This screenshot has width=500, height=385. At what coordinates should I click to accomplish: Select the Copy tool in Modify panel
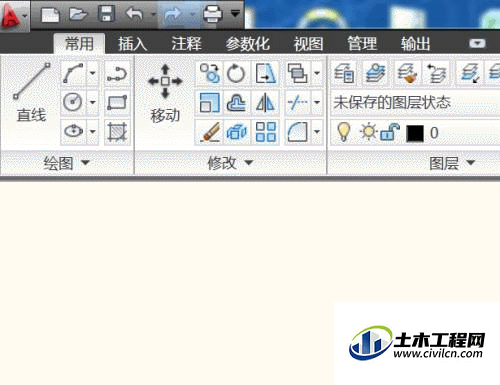[209, 73]
